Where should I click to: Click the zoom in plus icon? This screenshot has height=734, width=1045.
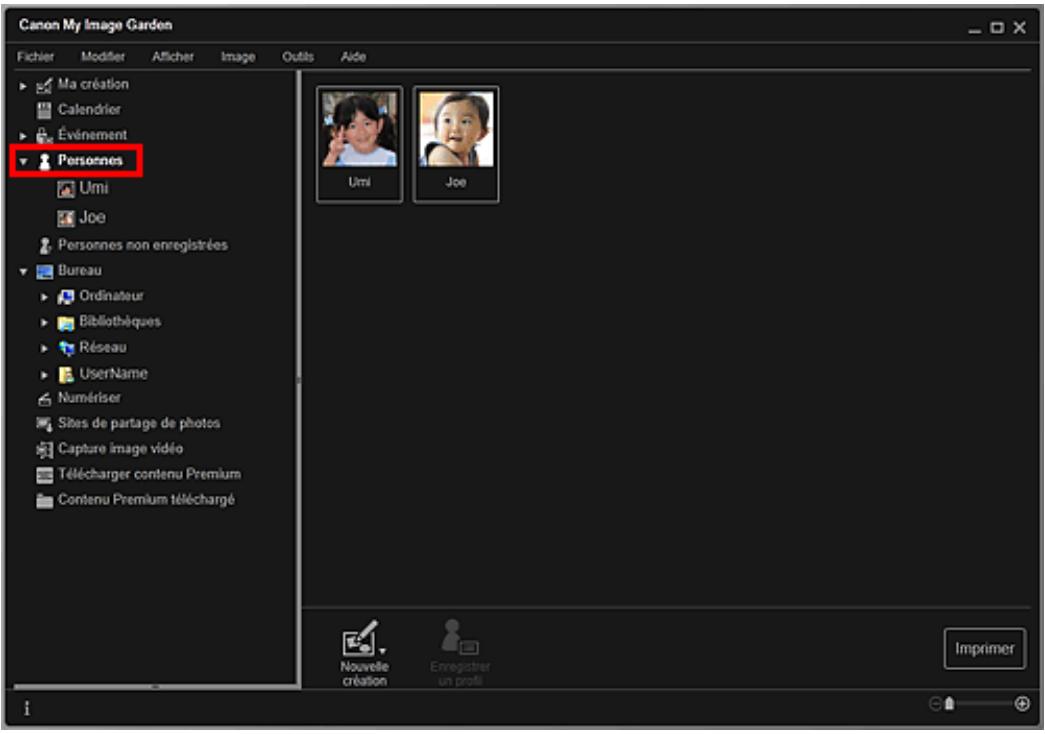click(x=1022, y=704)
